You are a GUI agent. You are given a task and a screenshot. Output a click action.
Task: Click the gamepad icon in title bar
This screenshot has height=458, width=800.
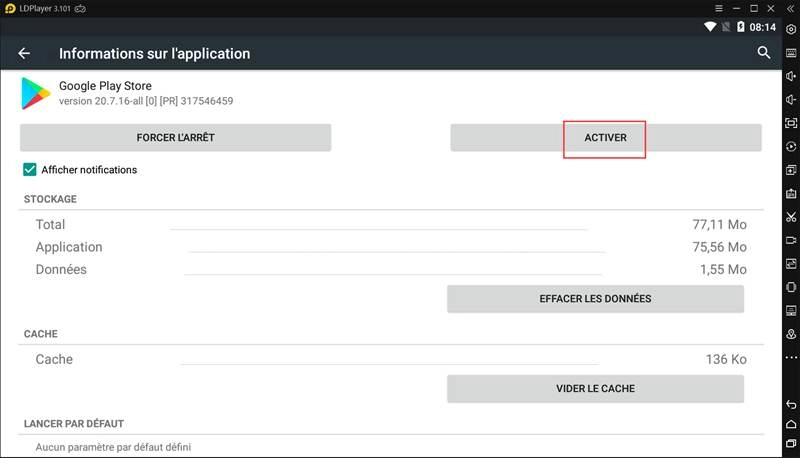click(80, 9)
